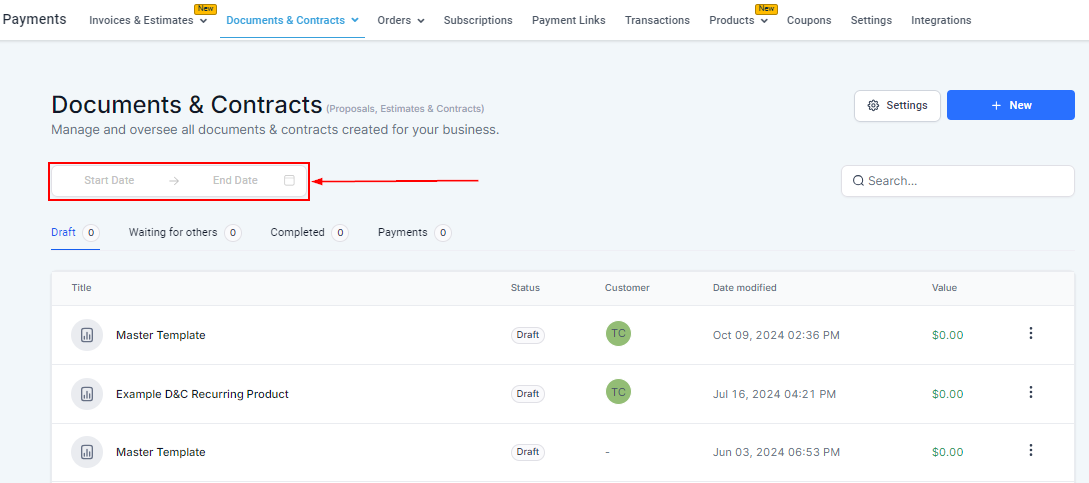The height and width of the screenshot is (483, 1089).
Task: Click TC customer avatar for Example D&C row
Action: [x=618, y=393]
